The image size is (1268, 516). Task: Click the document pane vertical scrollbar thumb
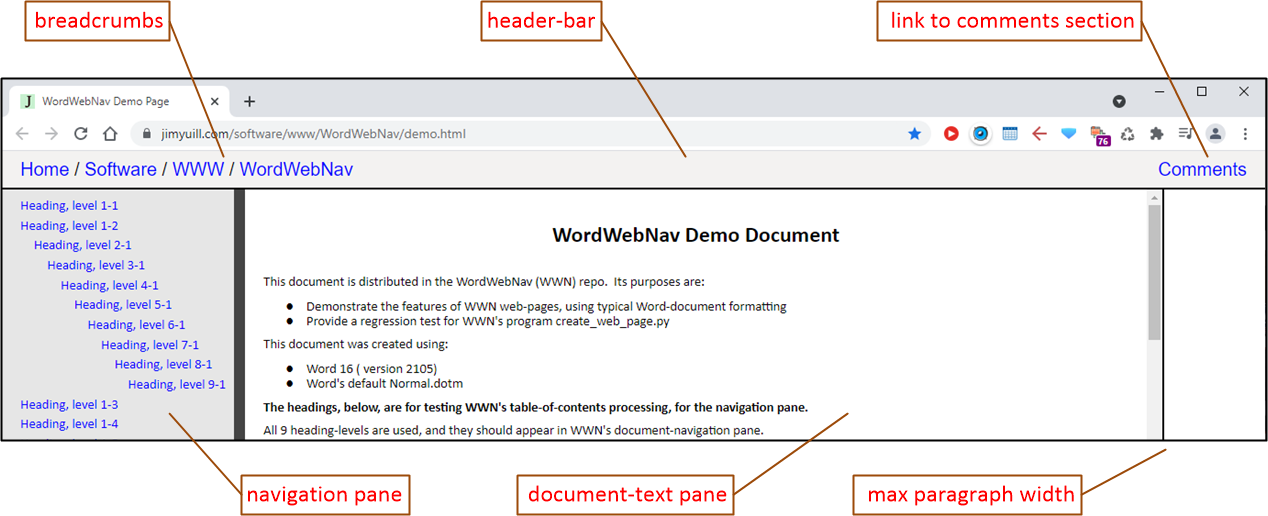[x=1154, y=270]
